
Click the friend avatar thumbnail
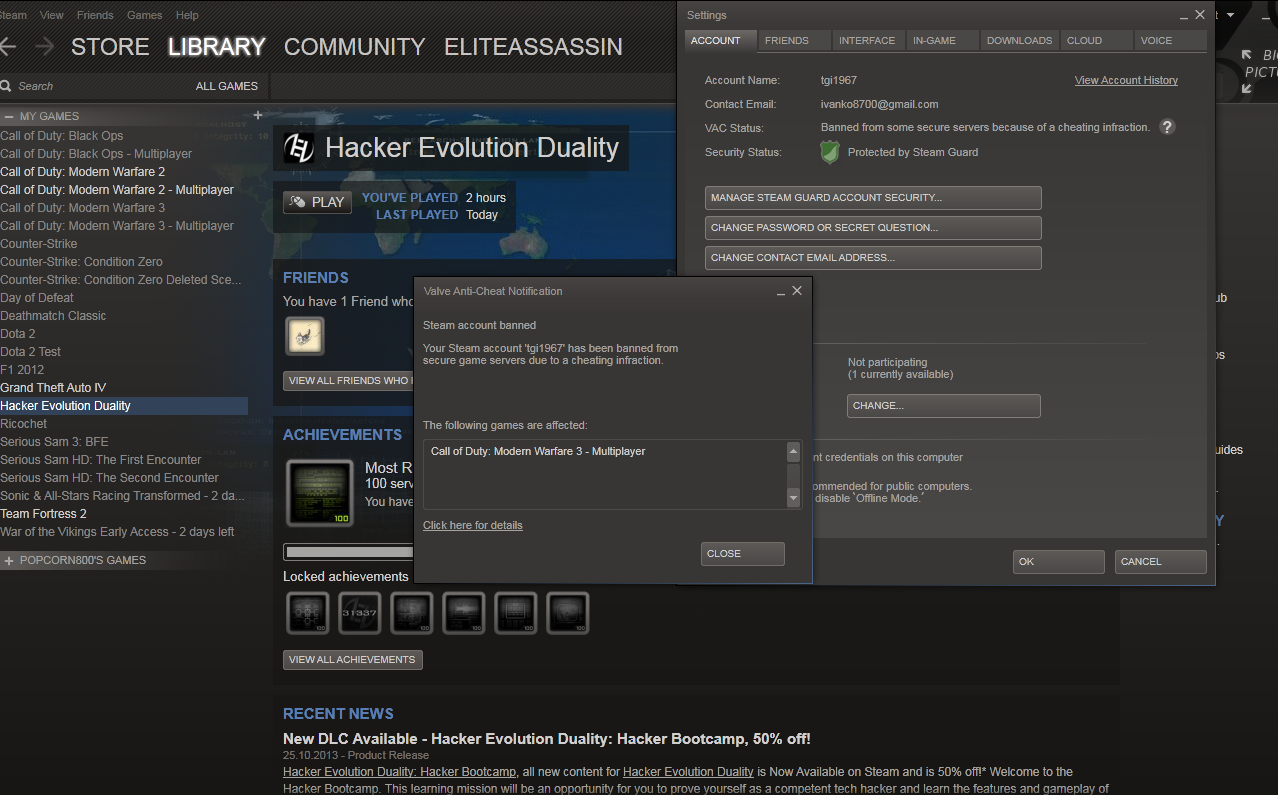304,336
